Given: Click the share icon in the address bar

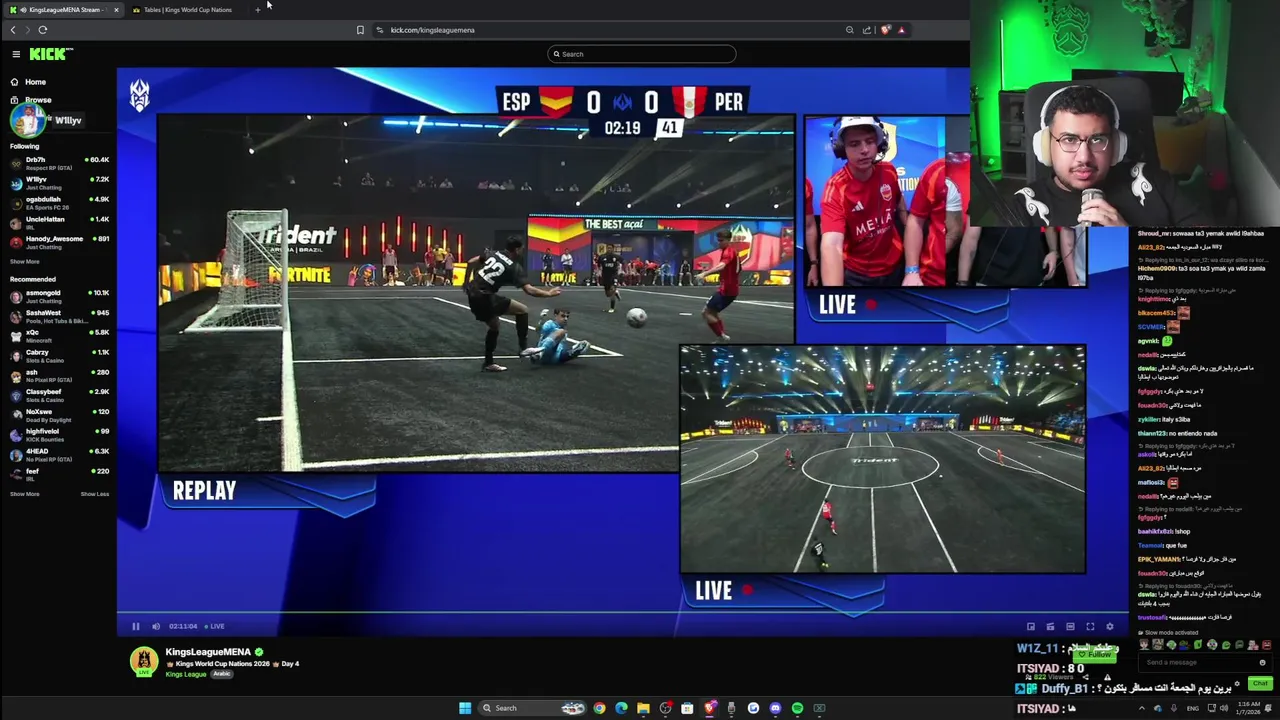Looking at the screenshot, I should (x=867, y=30).
